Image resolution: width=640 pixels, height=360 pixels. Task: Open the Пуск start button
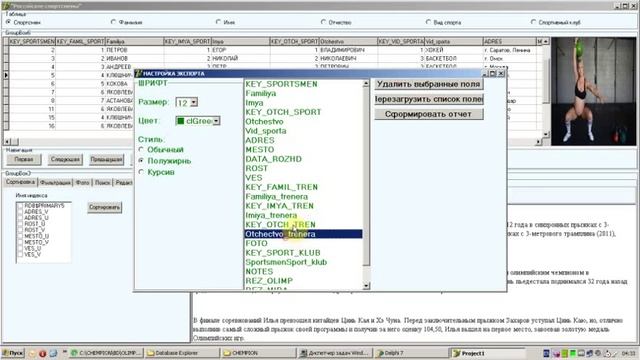13,353
